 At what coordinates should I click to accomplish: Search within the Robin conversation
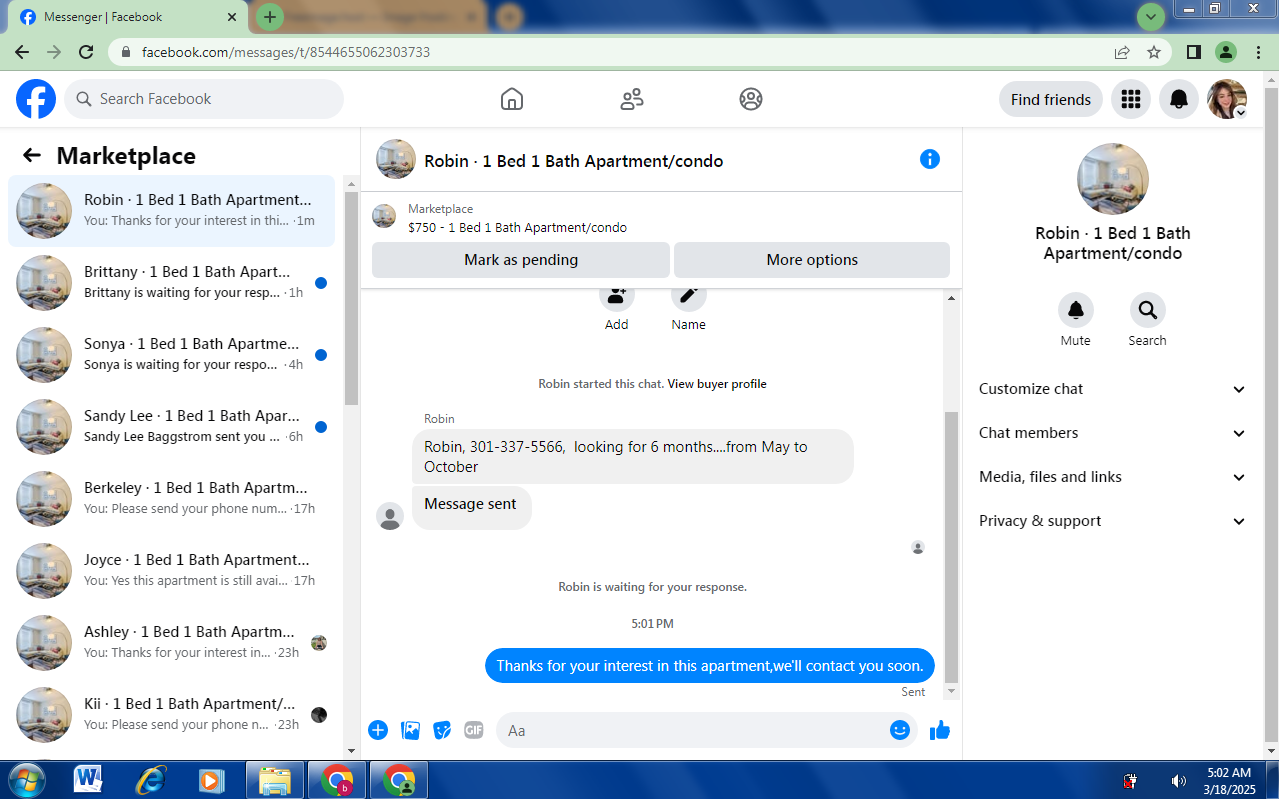click(x=1147, y=310)
